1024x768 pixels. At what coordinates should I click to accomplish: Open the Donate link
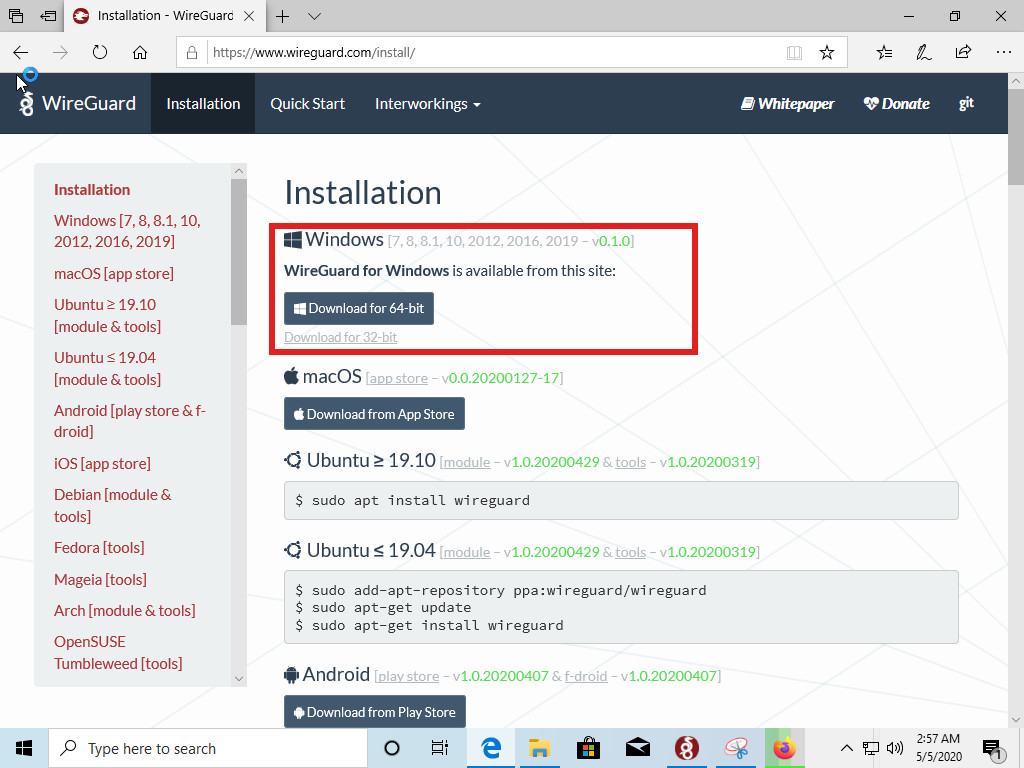pyautogui.click(x=897, y=103)
